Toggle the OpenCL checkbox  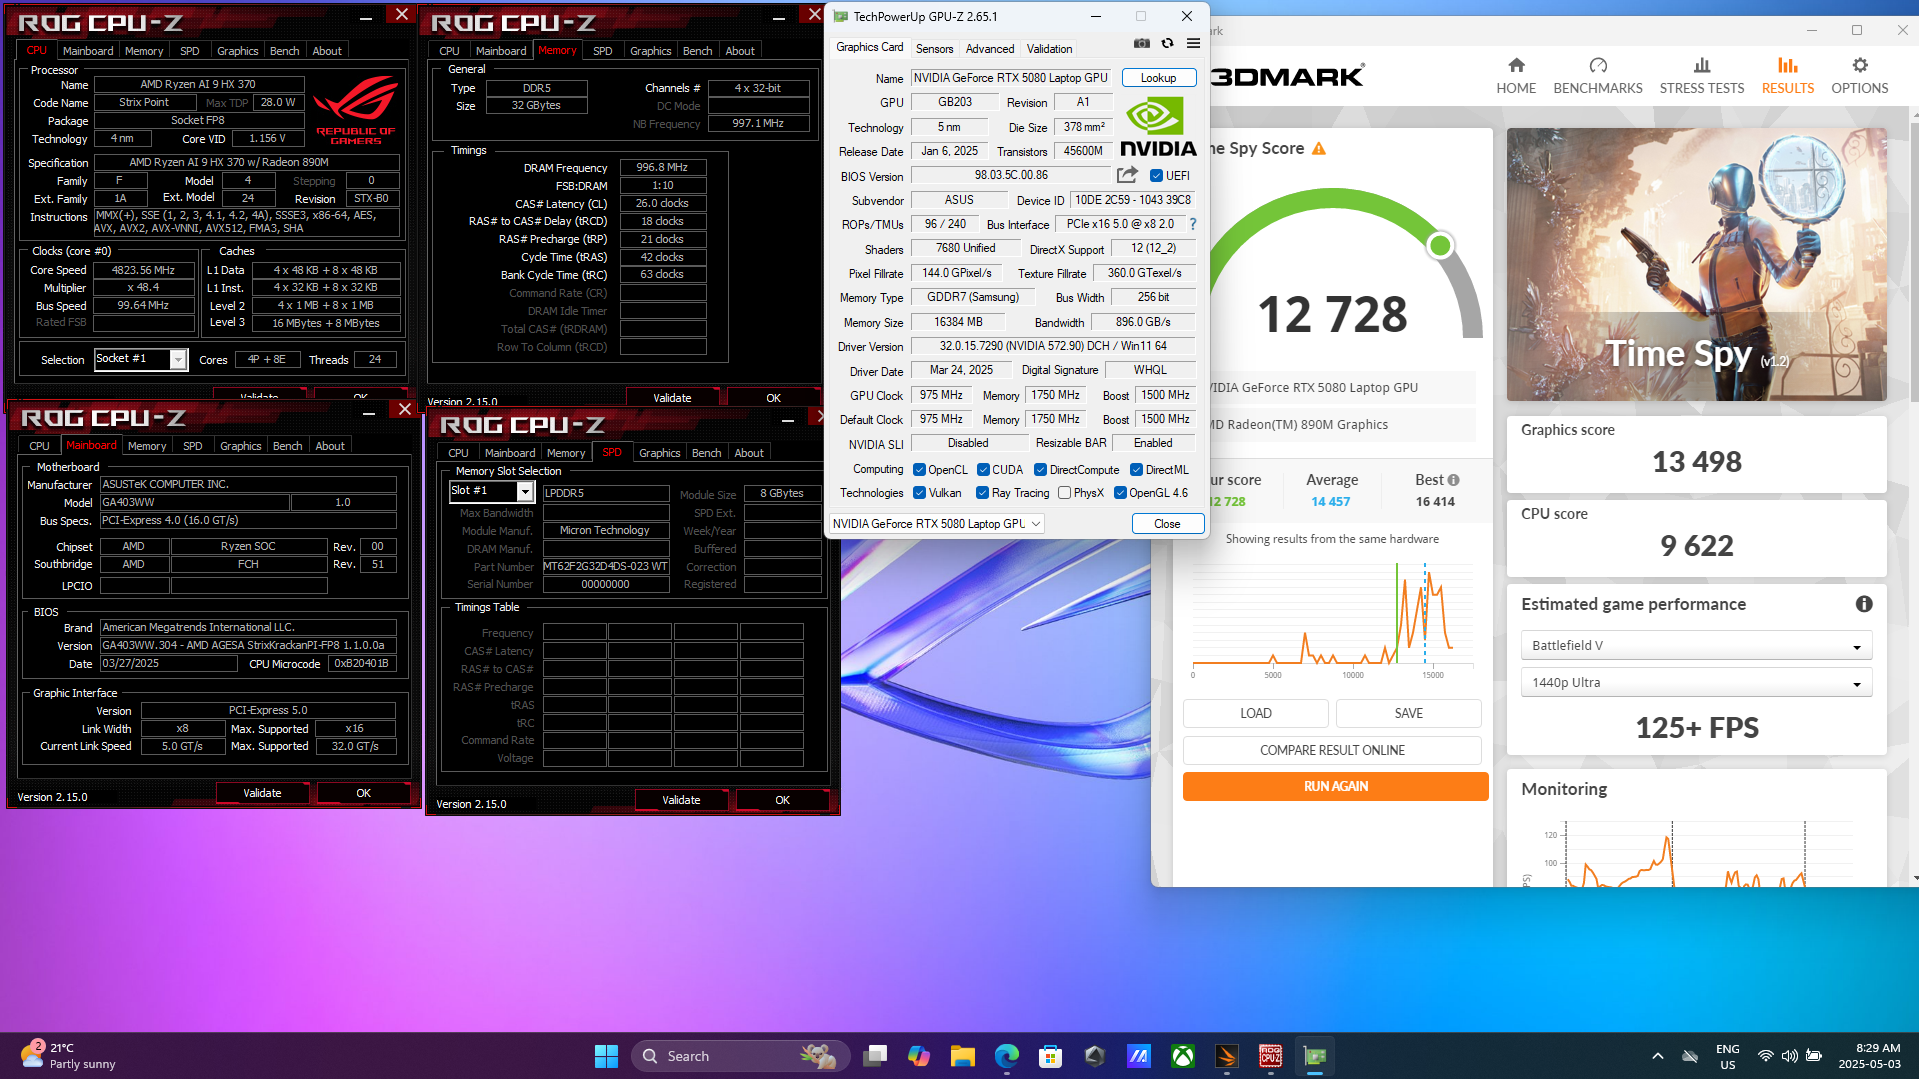click(x=919, y=470)
